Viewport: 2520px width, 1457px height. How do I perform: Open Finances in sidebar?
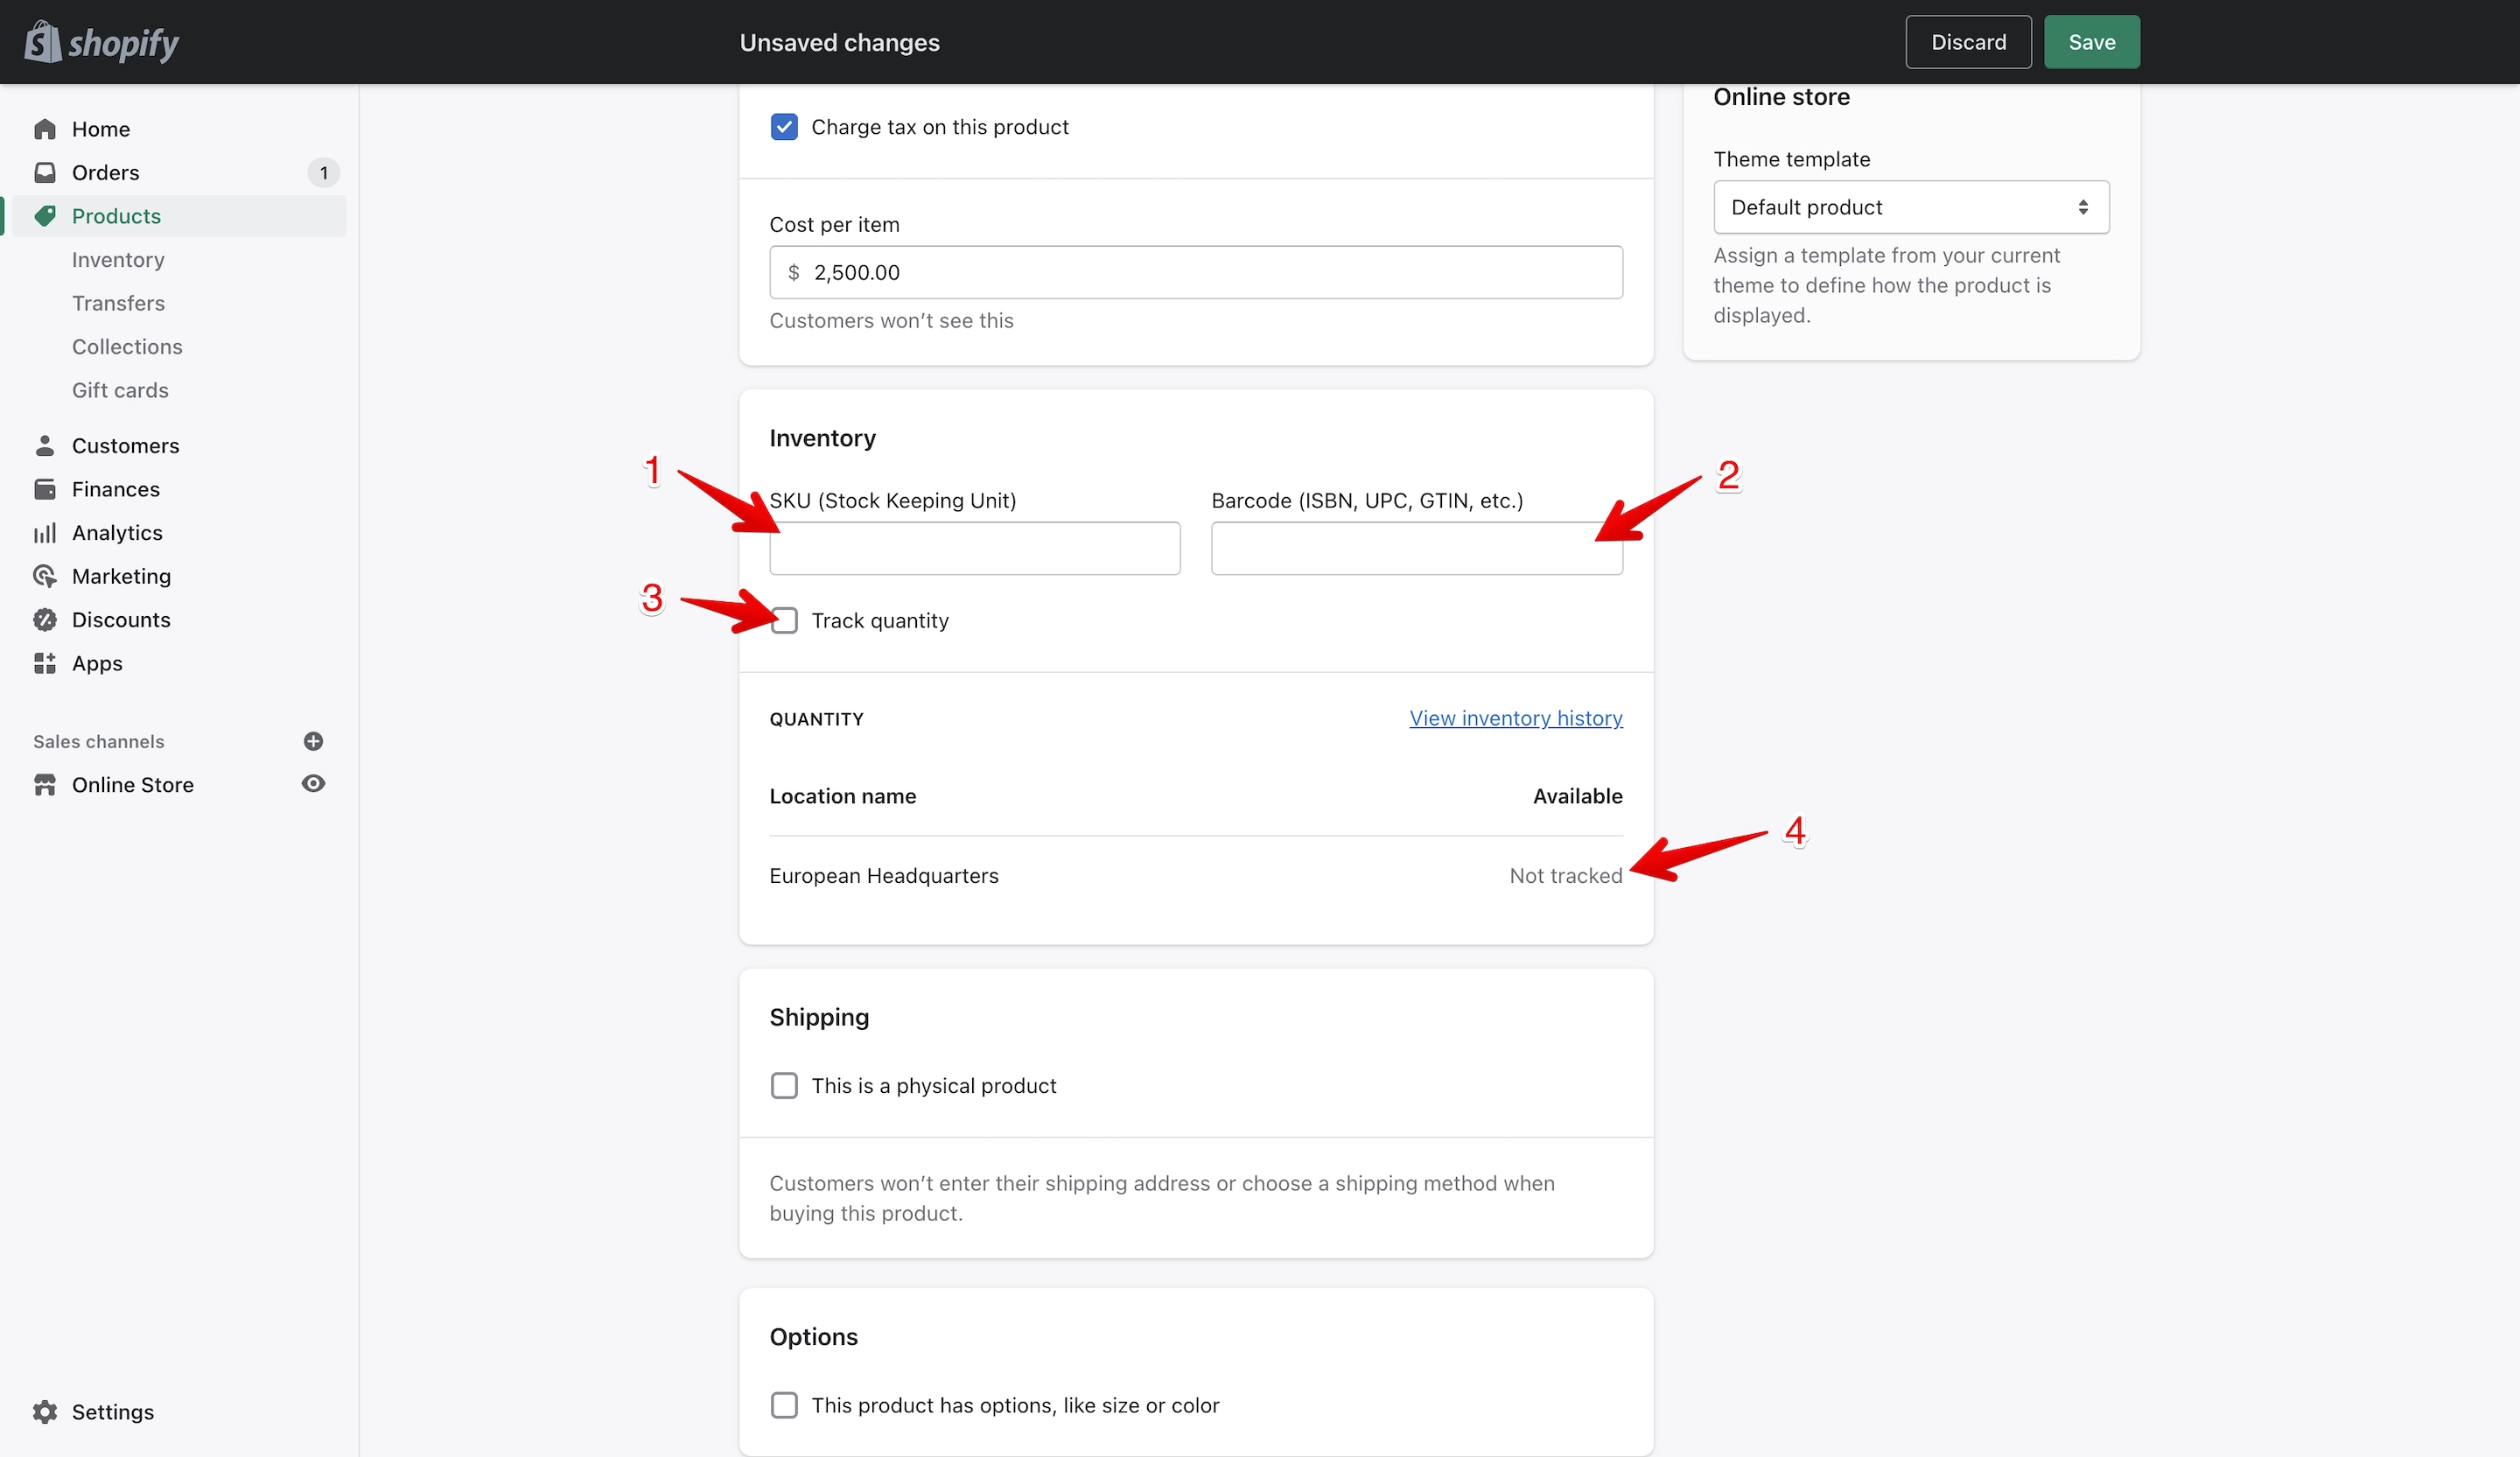[116, 489]
